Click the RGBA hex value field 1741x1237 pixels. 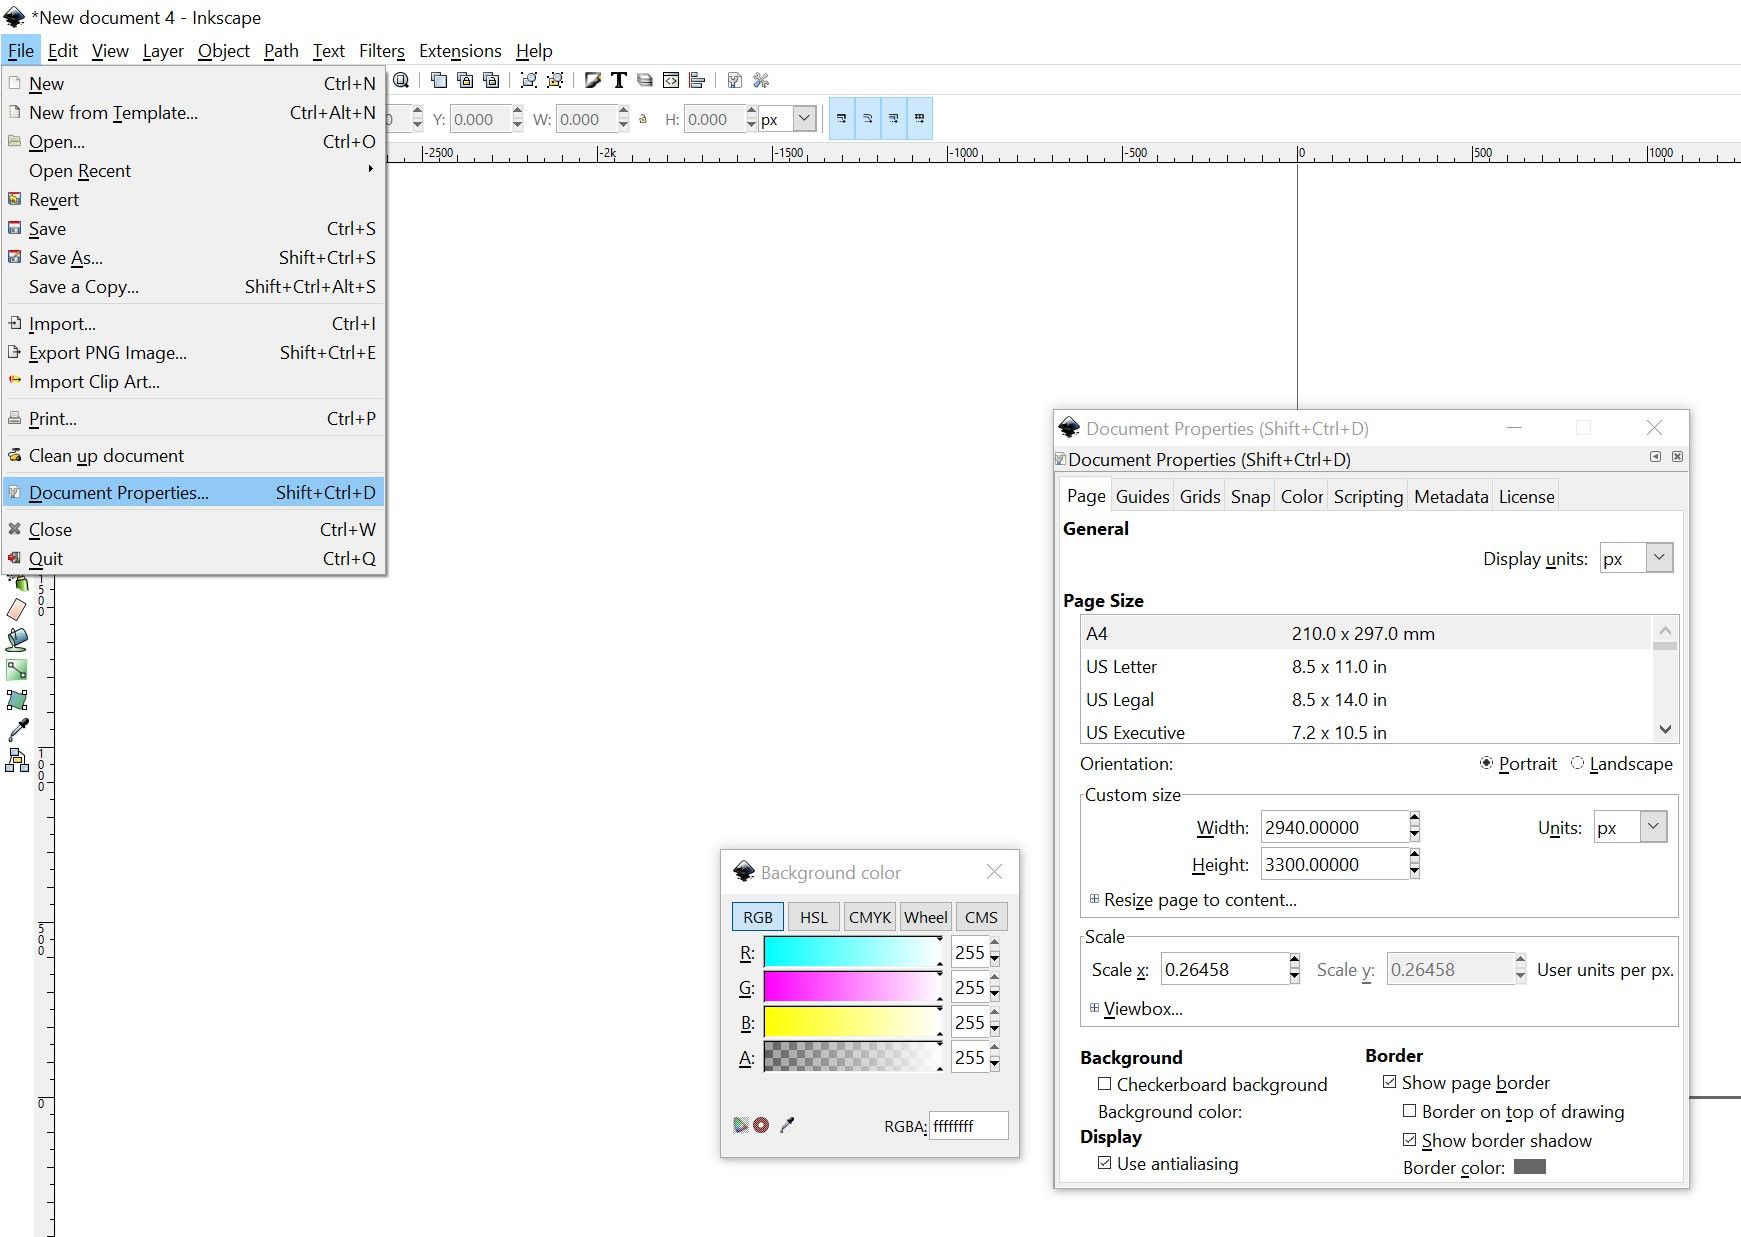pos(967,1126)
